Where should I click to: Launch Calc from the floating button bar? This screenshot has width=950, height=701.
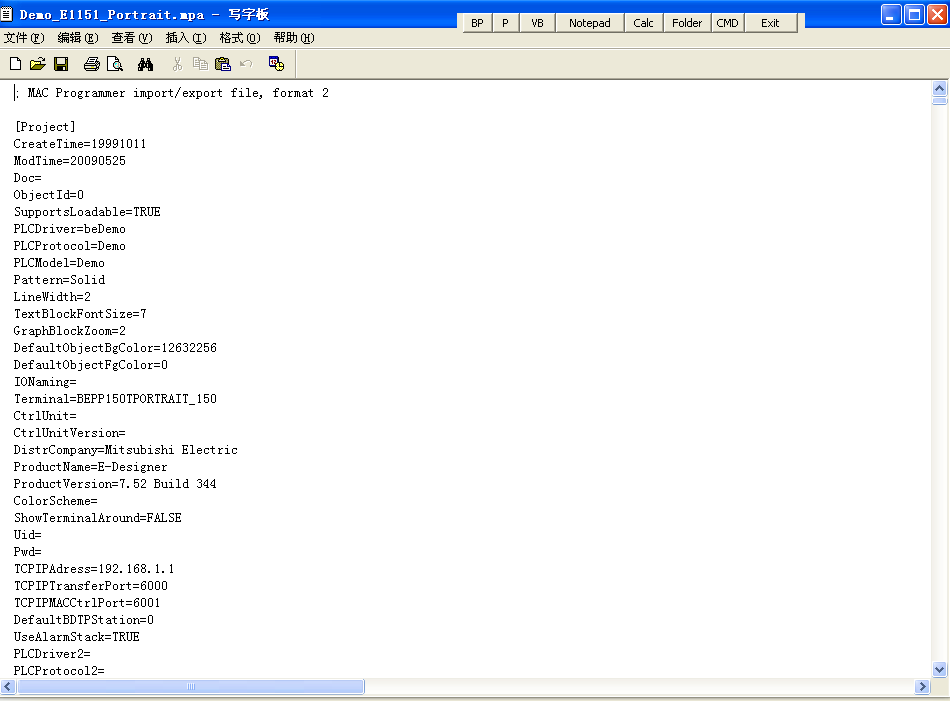coord(644,23)
